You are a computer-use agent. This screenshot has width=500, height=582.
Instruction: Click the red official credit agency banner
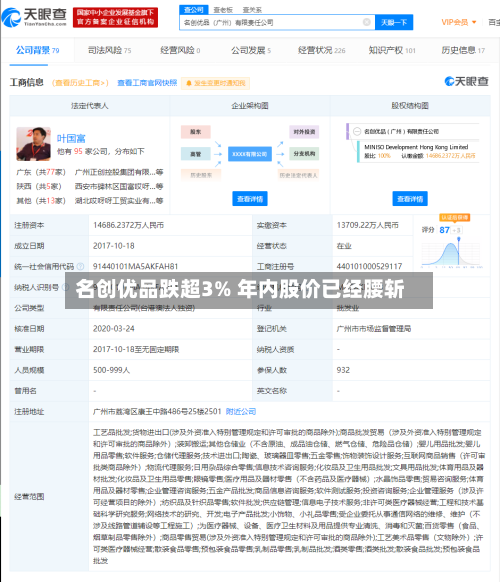coord(115,17)
